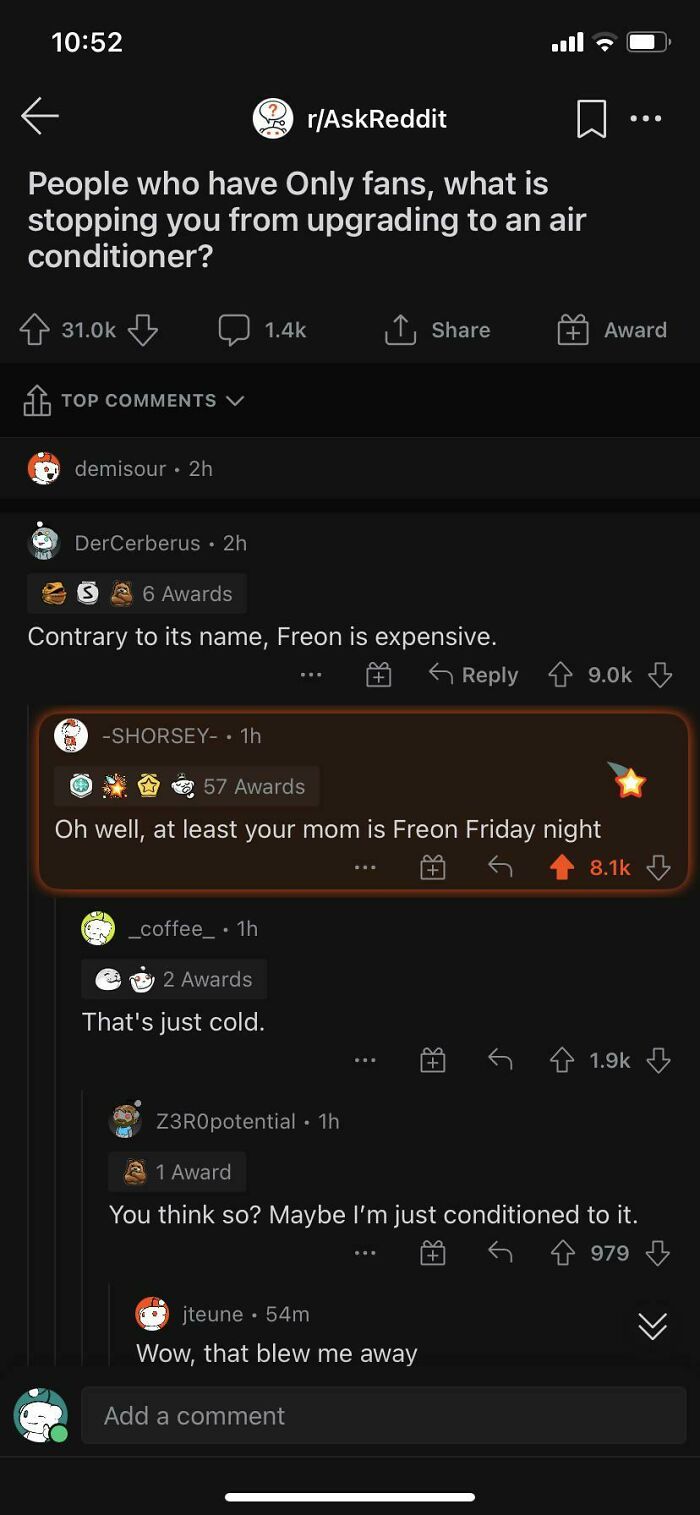Open the overflow menu for the post
The image size is (700, 1515).
click(647, 118)
